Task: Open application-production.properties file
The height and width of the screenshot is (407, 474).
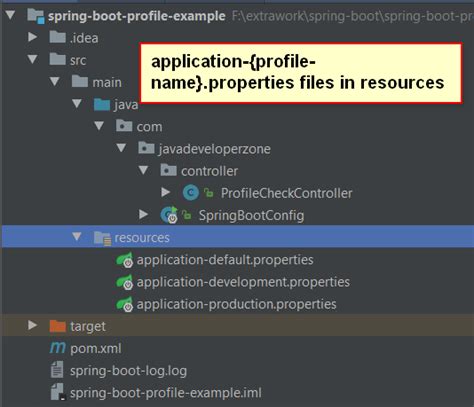Action: pos(237,304)
